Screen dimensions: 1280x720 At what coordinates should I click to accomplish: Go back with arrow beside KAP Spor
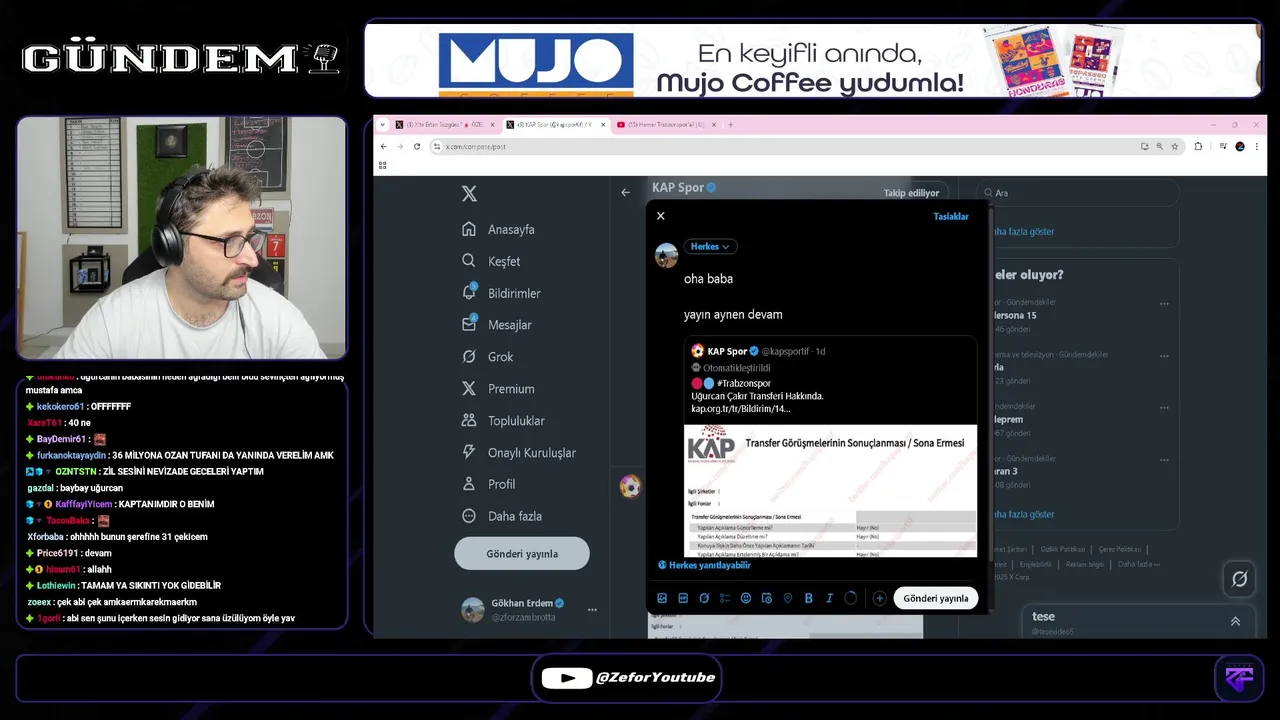point(626,192)
